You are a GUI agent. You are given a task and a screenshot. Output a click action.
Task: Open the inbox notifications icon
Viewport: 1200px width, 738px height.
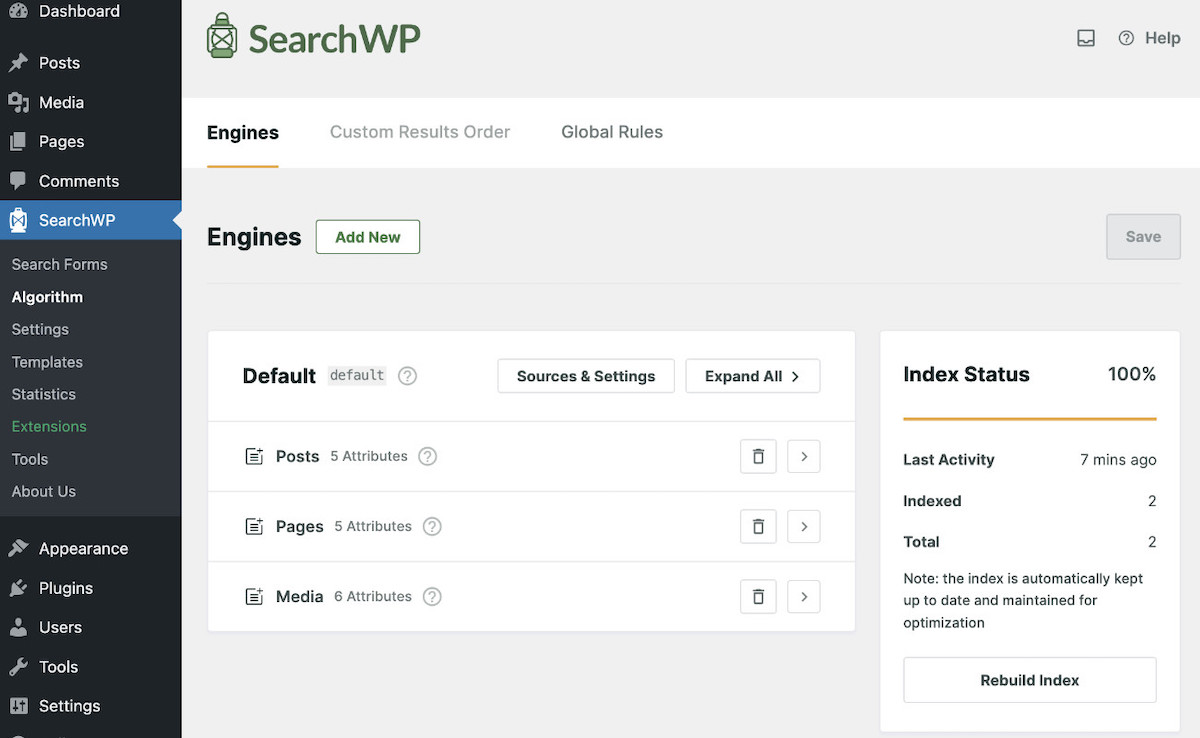coord(1086,38)
